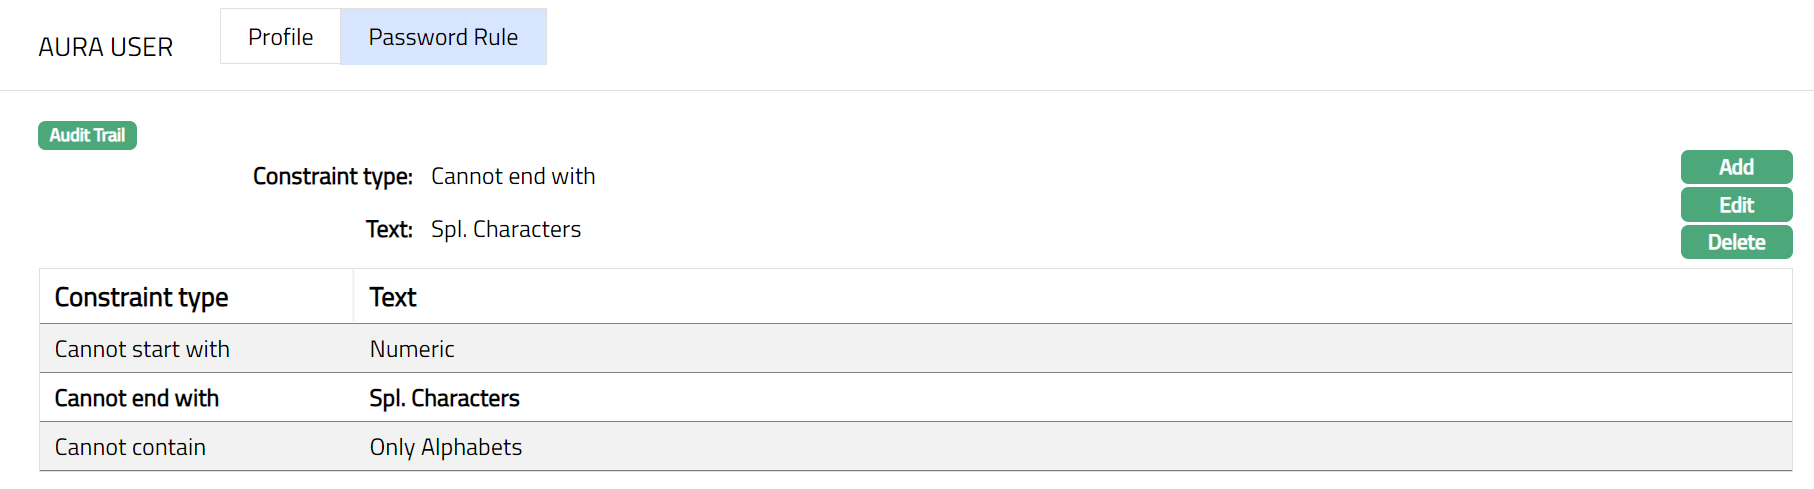Select the Cannot contain table row
Viewport: 1814px width, 489px height.
click(x=130, y=447)
